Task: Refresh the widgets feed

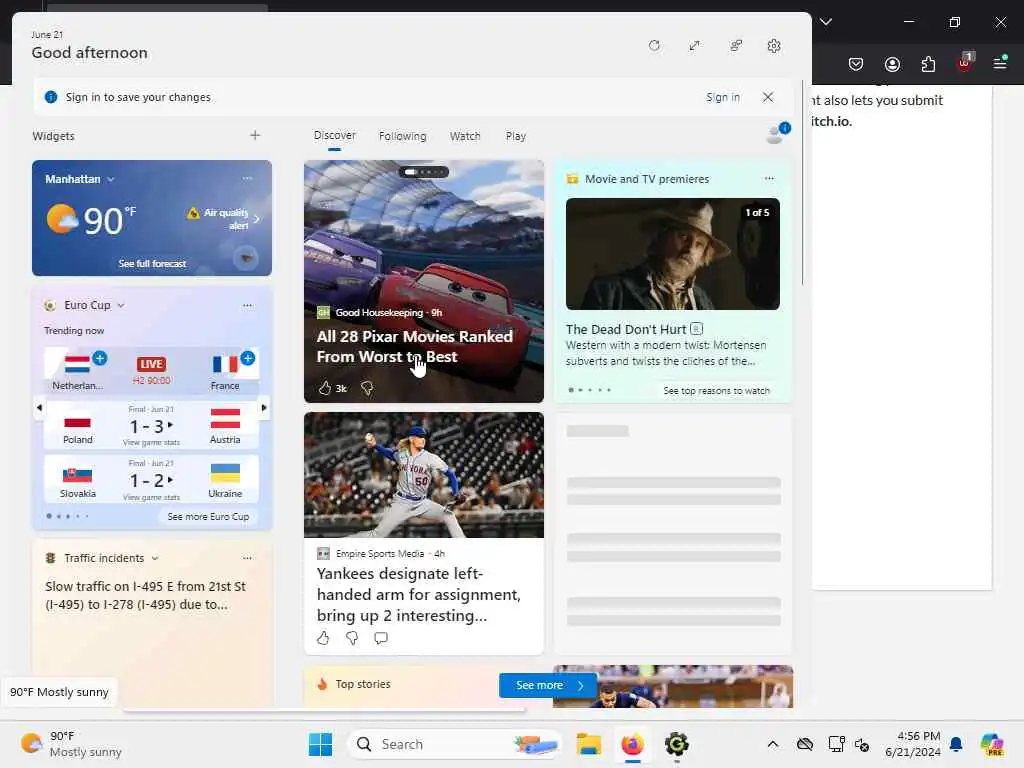Action: coord(654,46)
